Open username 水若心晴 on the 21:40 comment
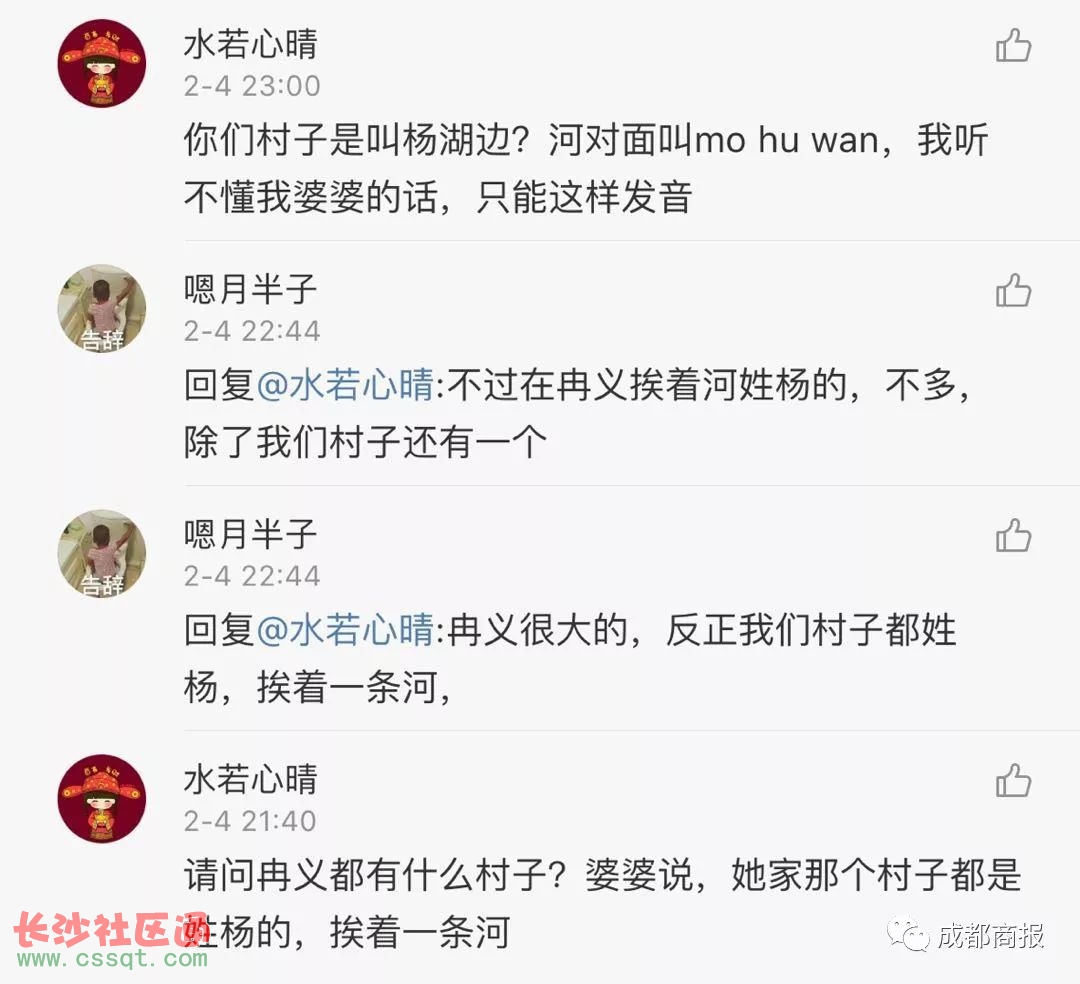The height and width of the screenshot is (984, 1080). coord(250,779)
